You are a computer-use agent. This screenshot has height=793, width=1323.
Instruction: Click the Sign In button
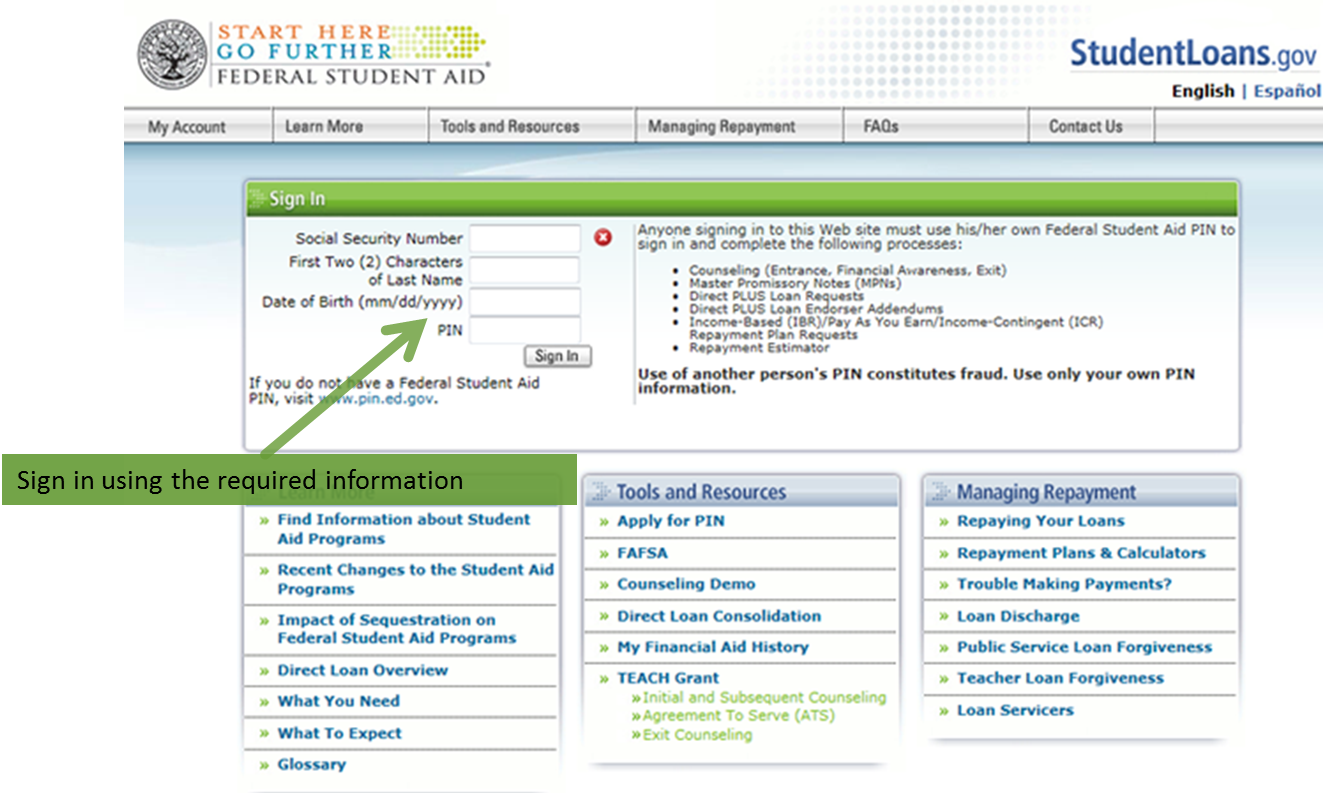(557, 356)
